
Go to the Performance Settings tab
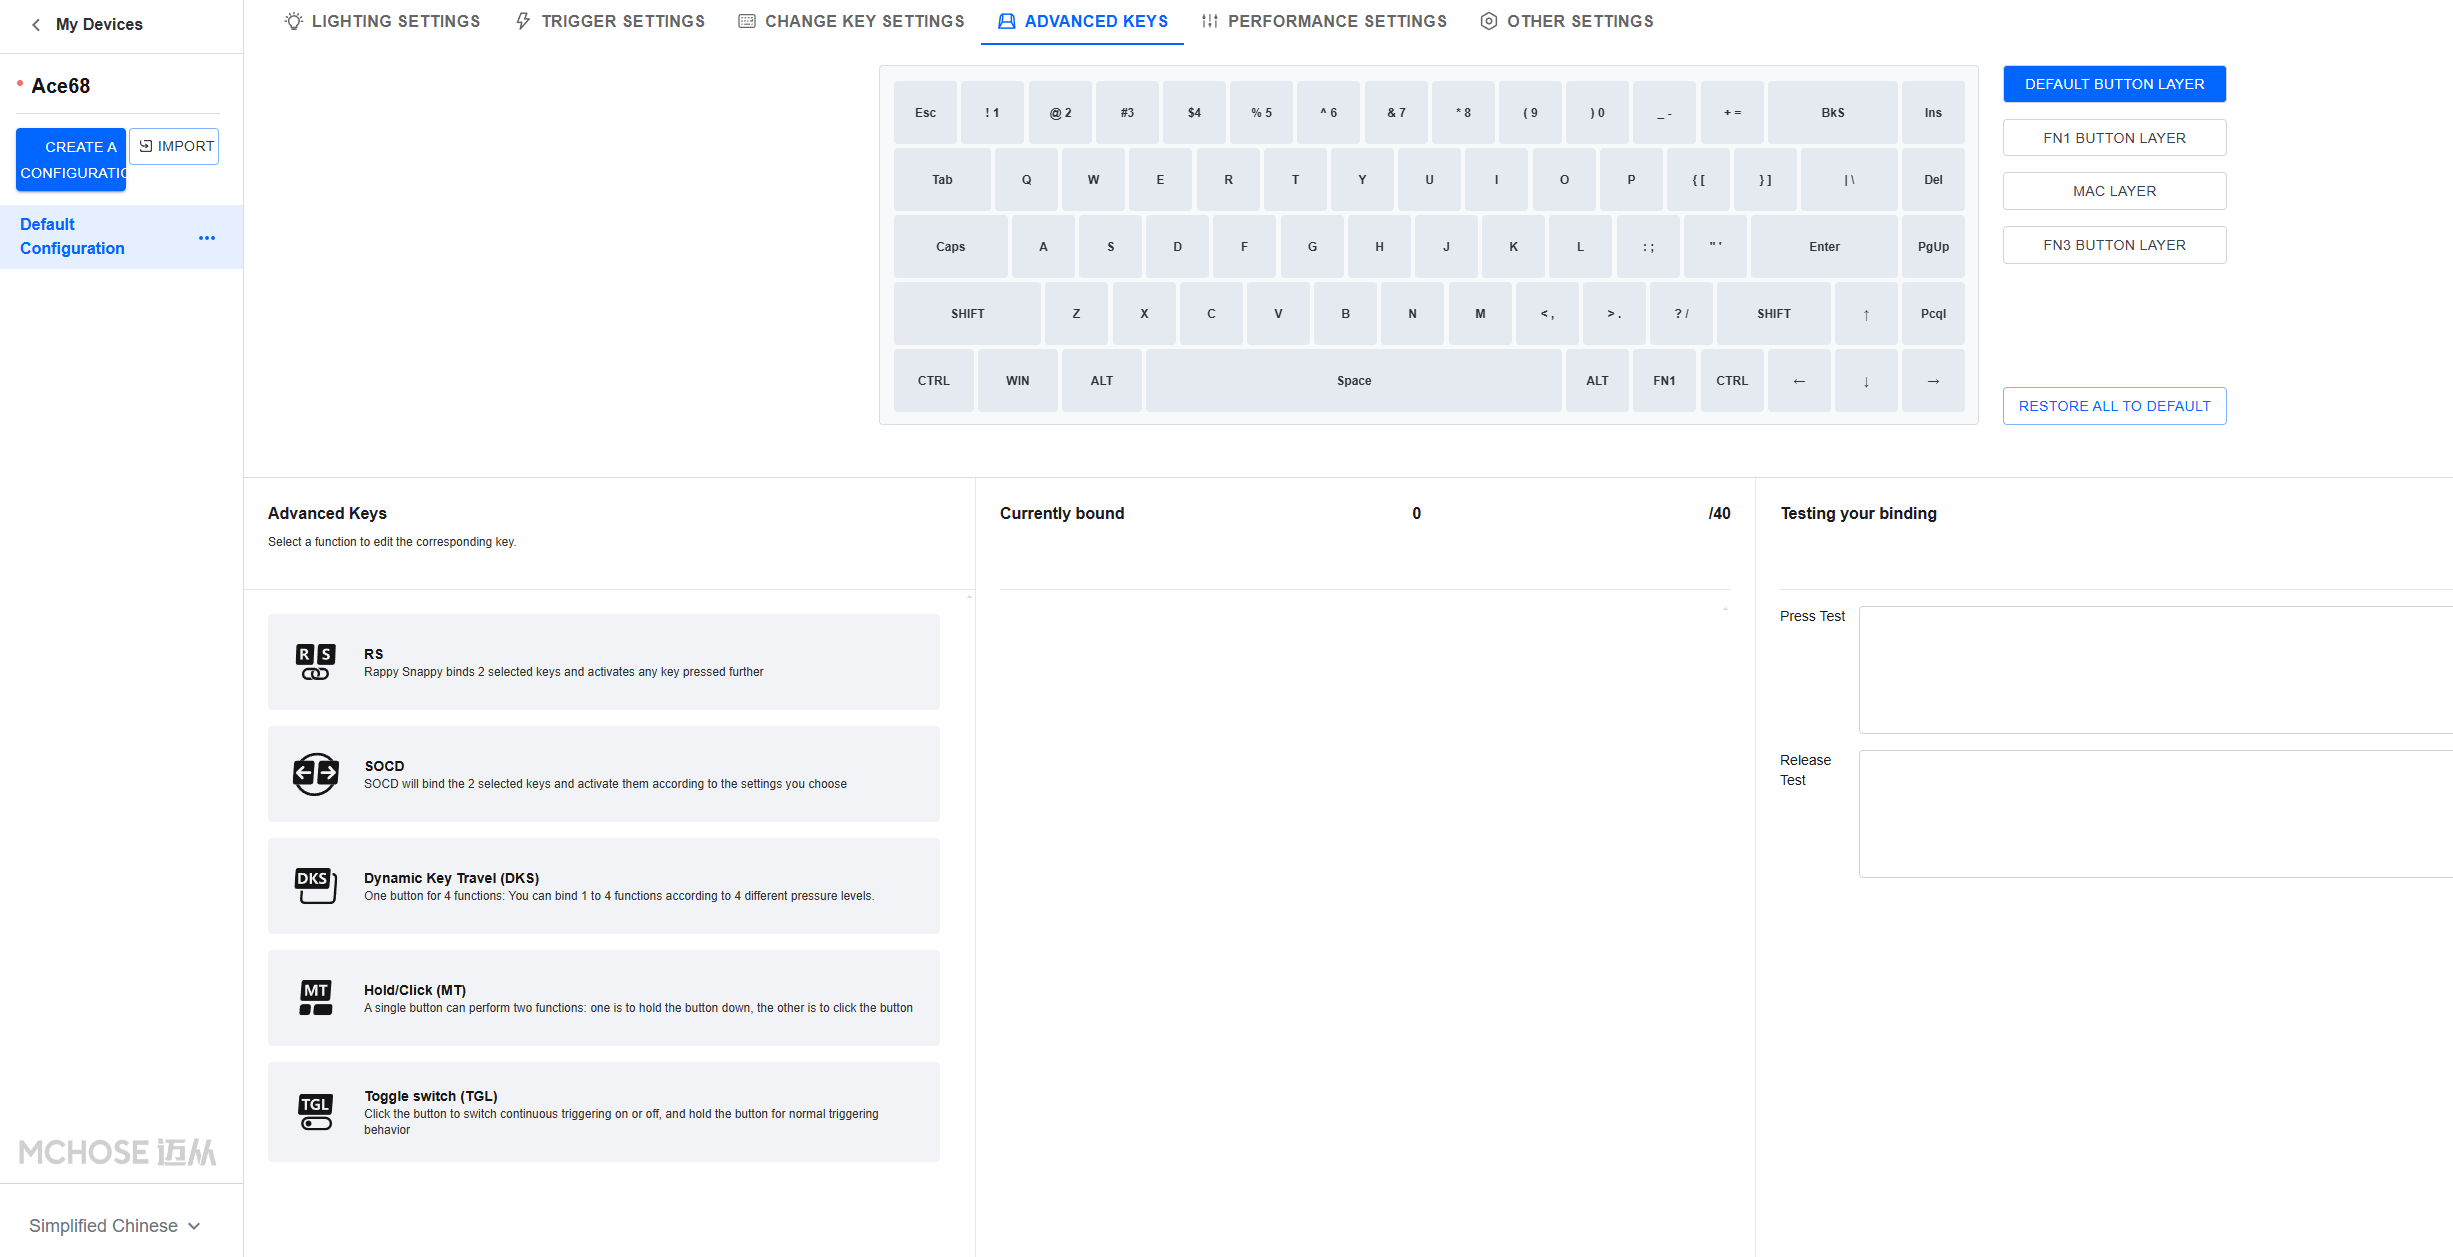click(1324, 21)
